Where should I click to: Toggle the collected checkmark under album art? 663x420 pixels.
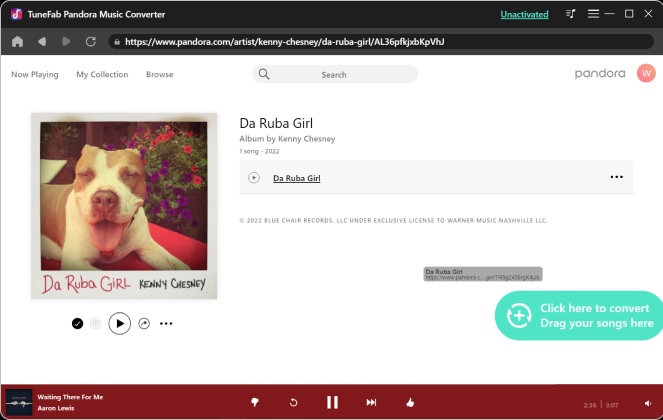pos(77,324)
